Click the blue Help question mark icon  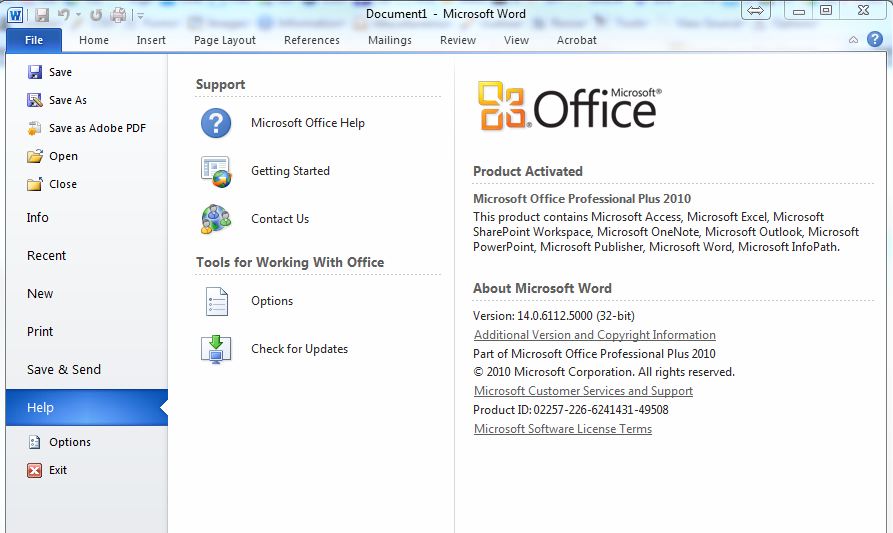point(875,39)
